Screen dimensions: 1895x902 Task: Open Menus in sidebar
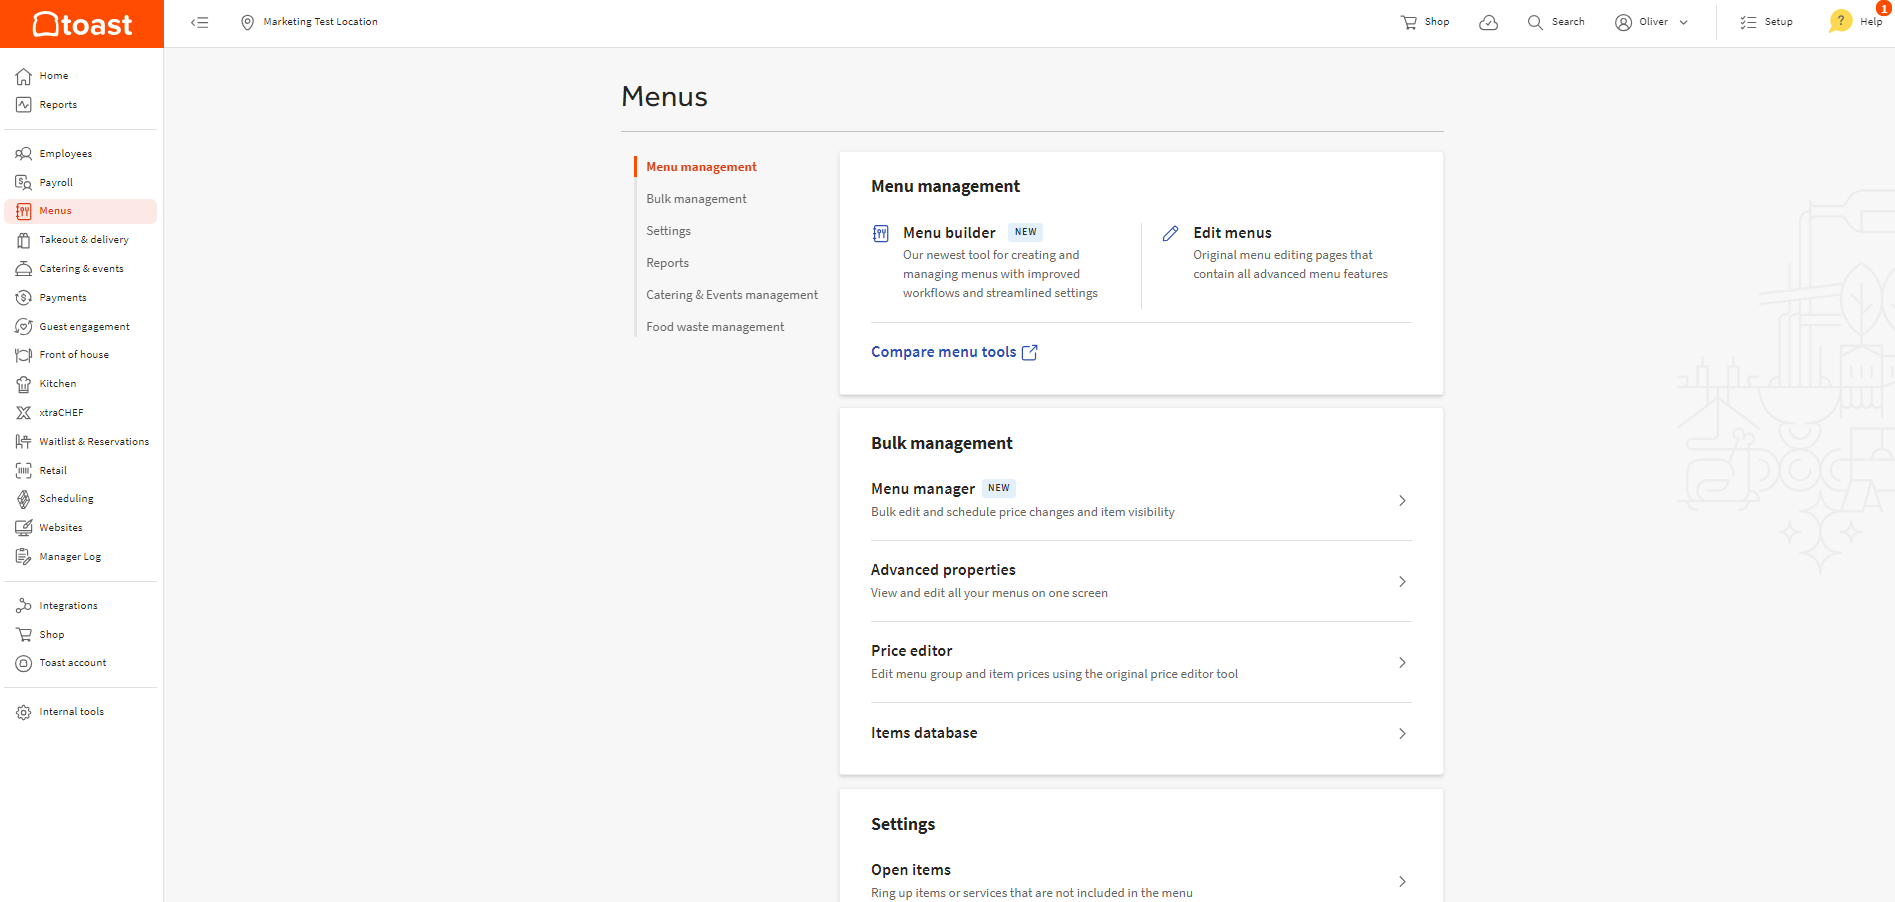(x=81, y=211)
